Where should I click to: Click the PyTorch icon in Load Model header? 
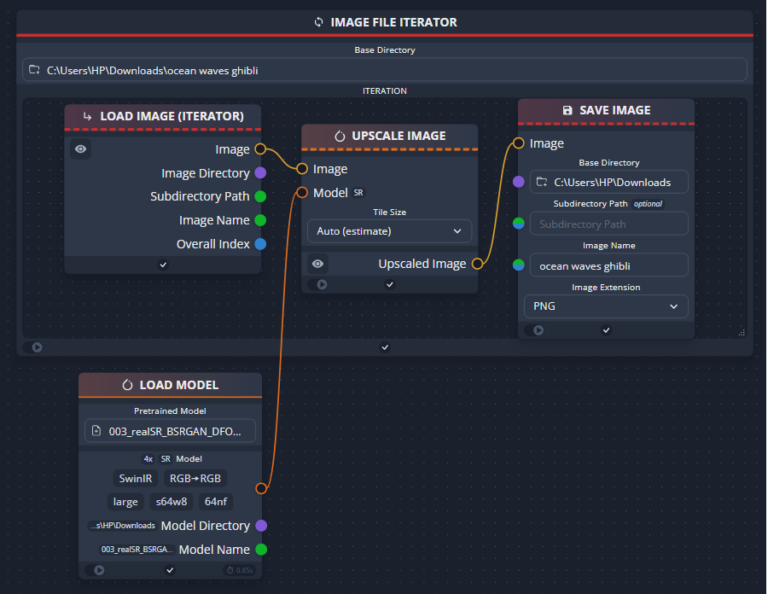[127, 385]
